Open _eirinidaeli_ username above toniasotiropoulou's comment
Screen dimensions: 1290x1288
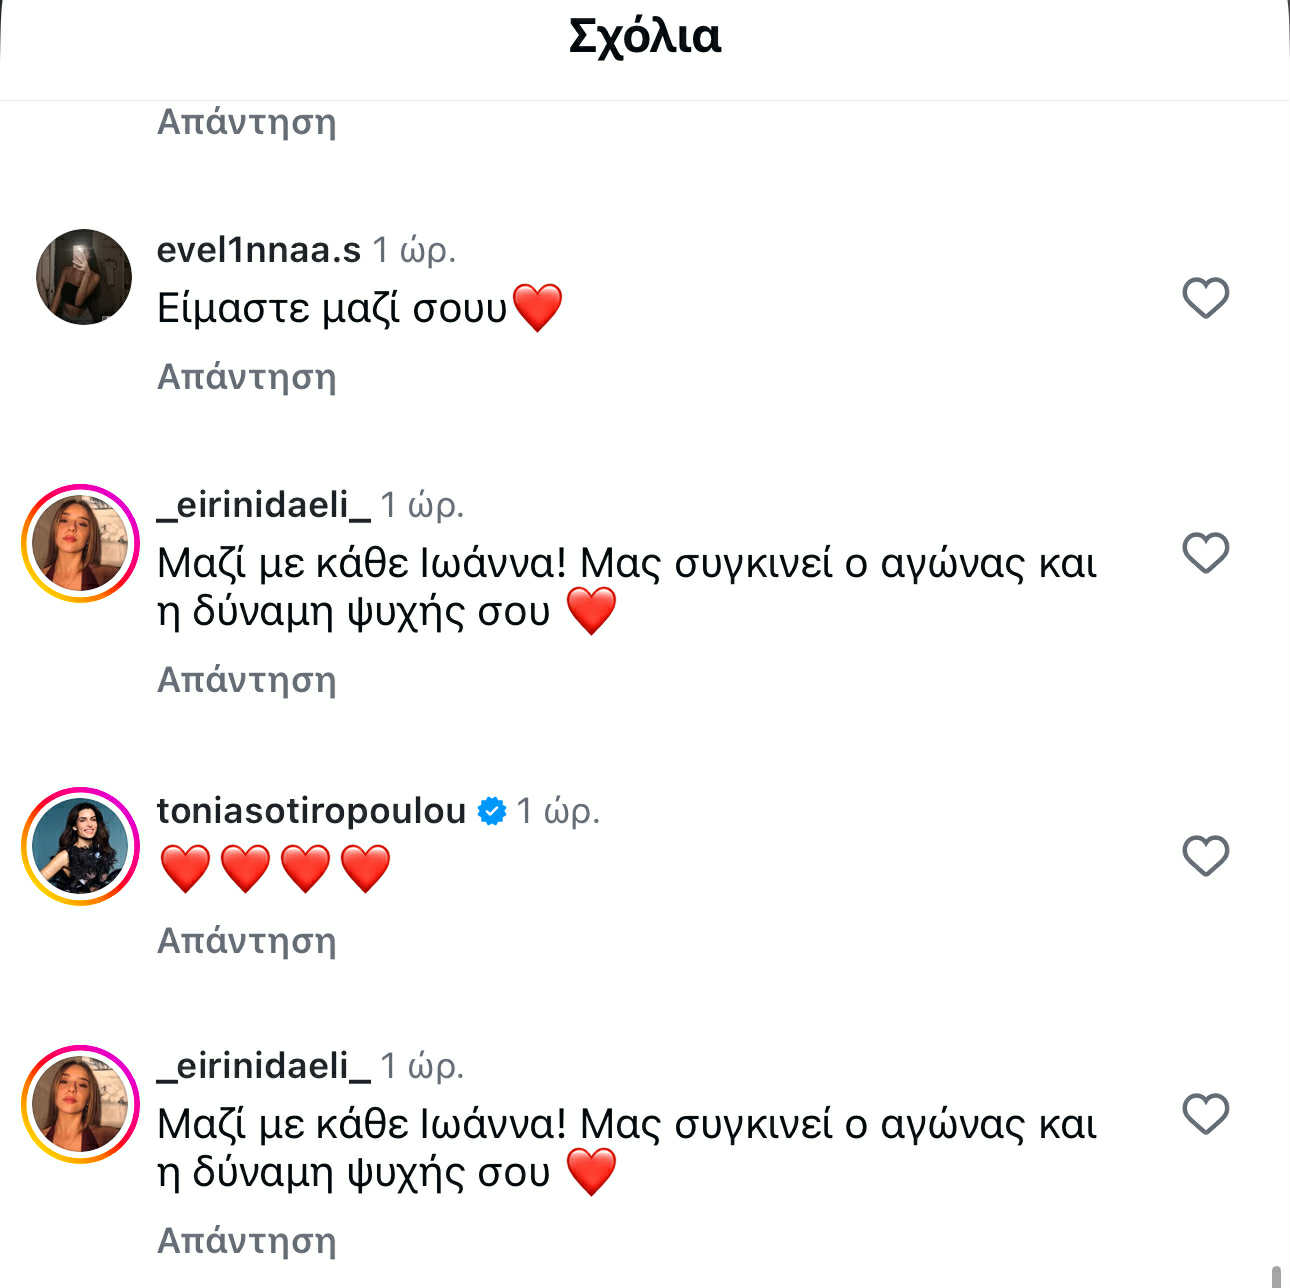pyautogui.click(x=263, y=506)
